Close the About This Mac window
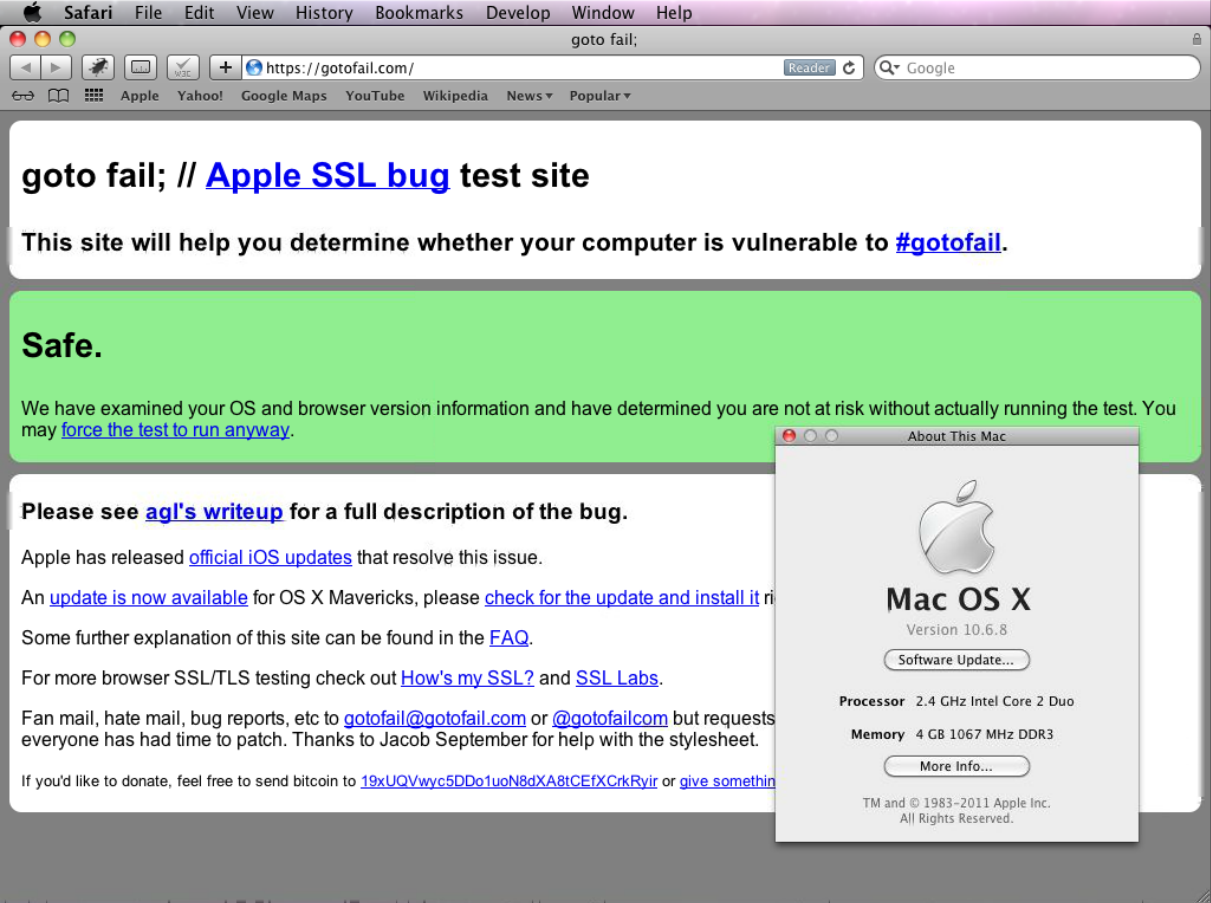 [788, 436]
